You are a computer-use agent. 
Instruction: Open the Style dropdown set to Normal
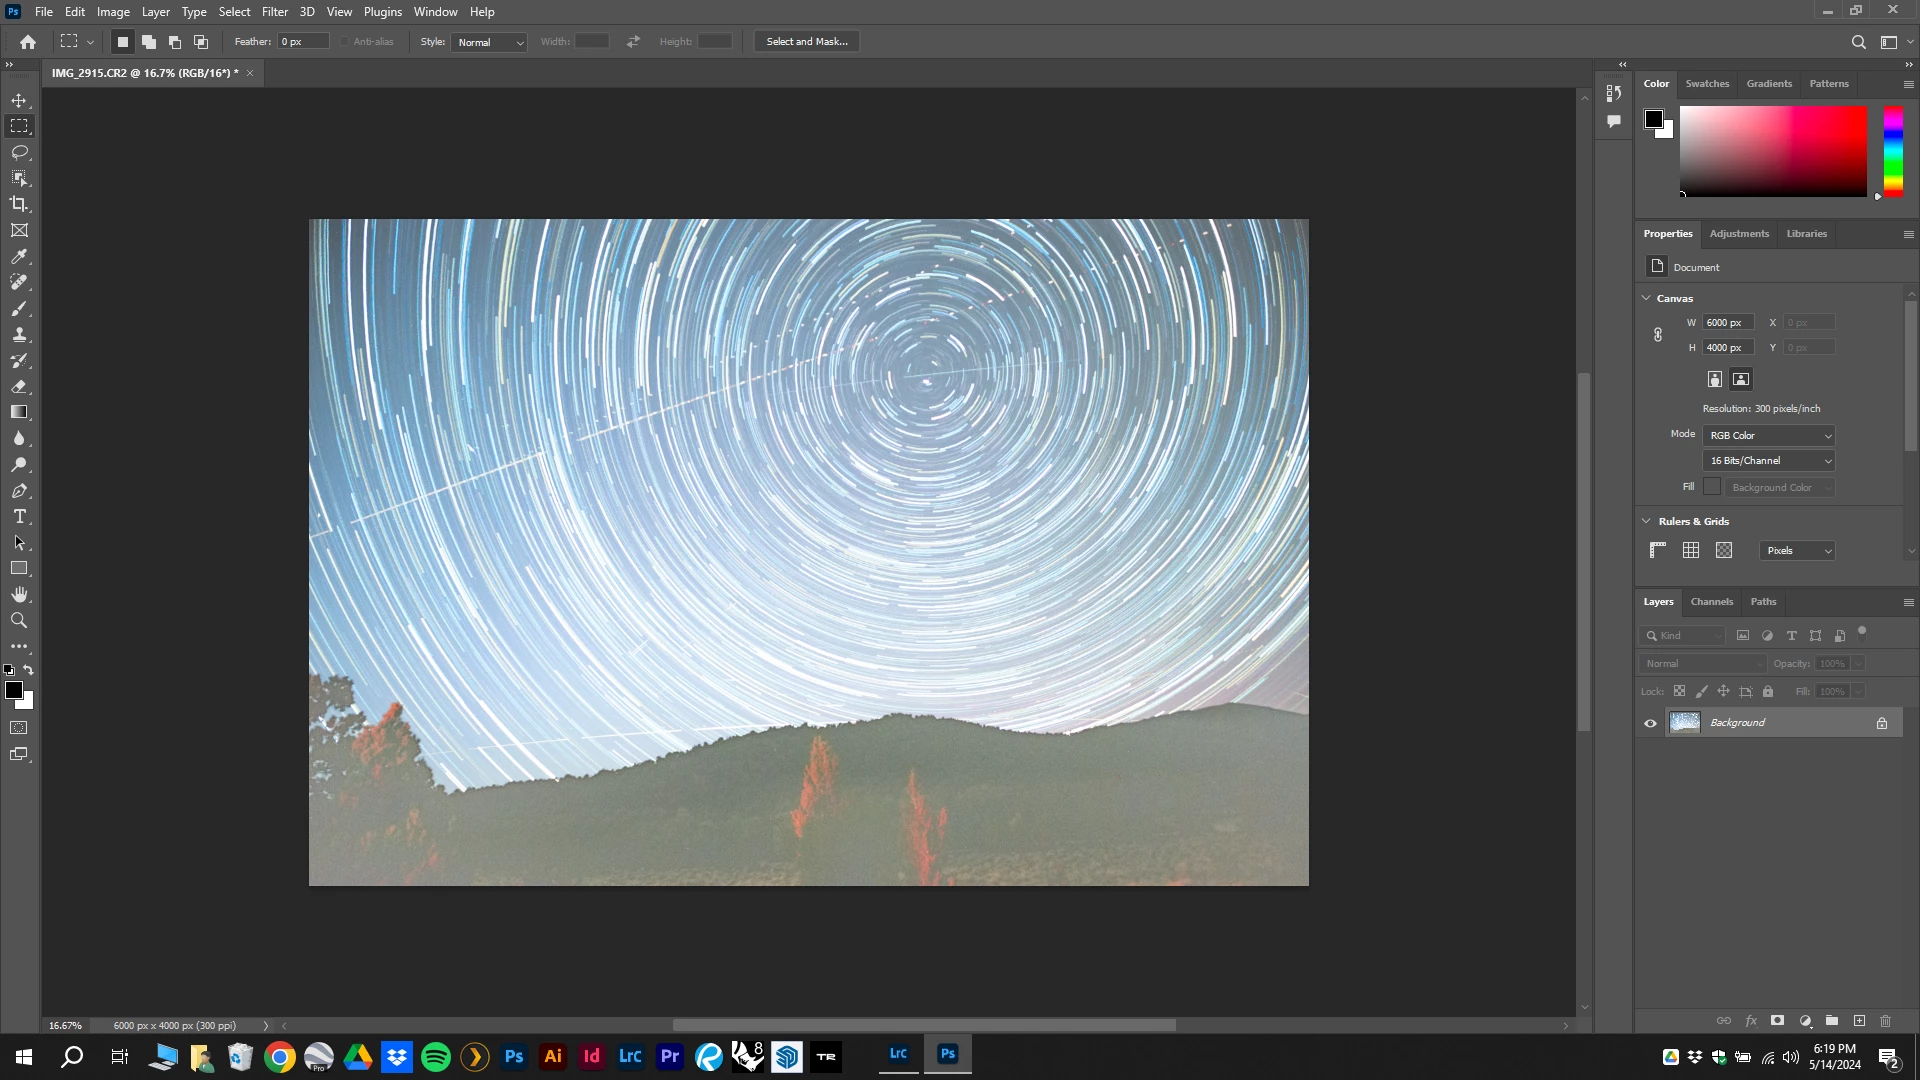coord(489,42)
